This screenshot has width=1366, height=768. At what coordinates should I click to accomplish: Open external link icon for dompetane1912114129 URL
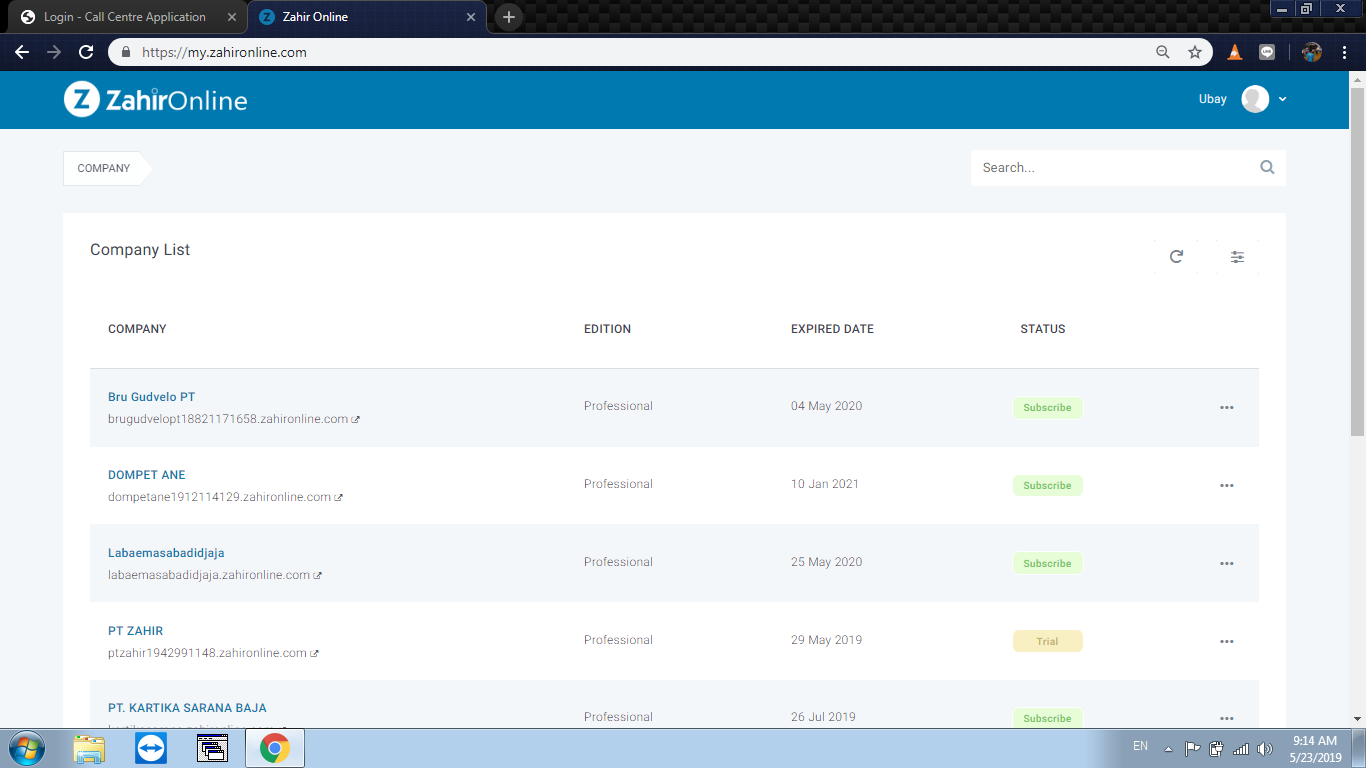click(339, 498)
